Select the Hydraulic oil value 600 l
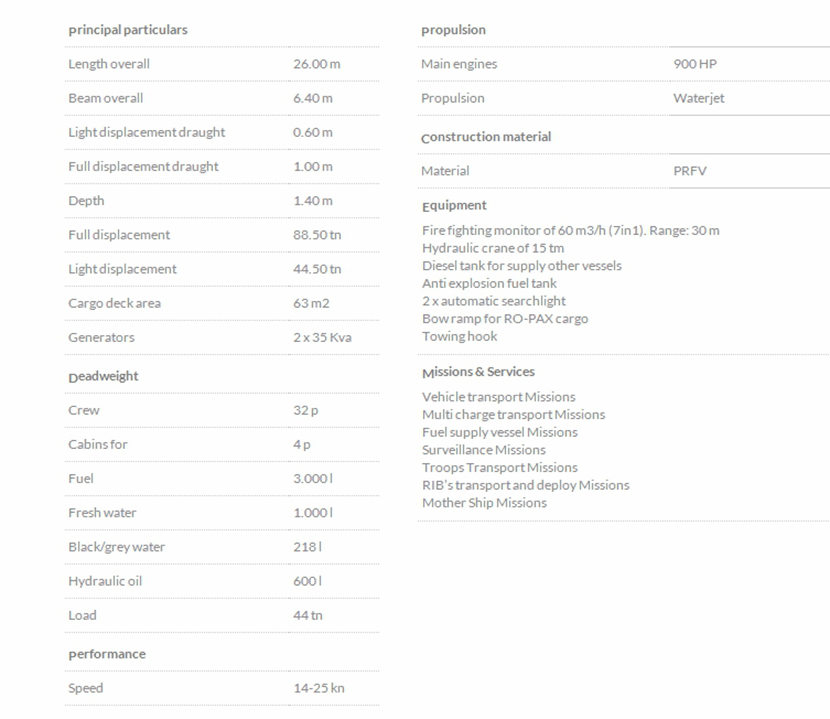The height and width of the screenshot is (719, 830). [x=307, y=581]
